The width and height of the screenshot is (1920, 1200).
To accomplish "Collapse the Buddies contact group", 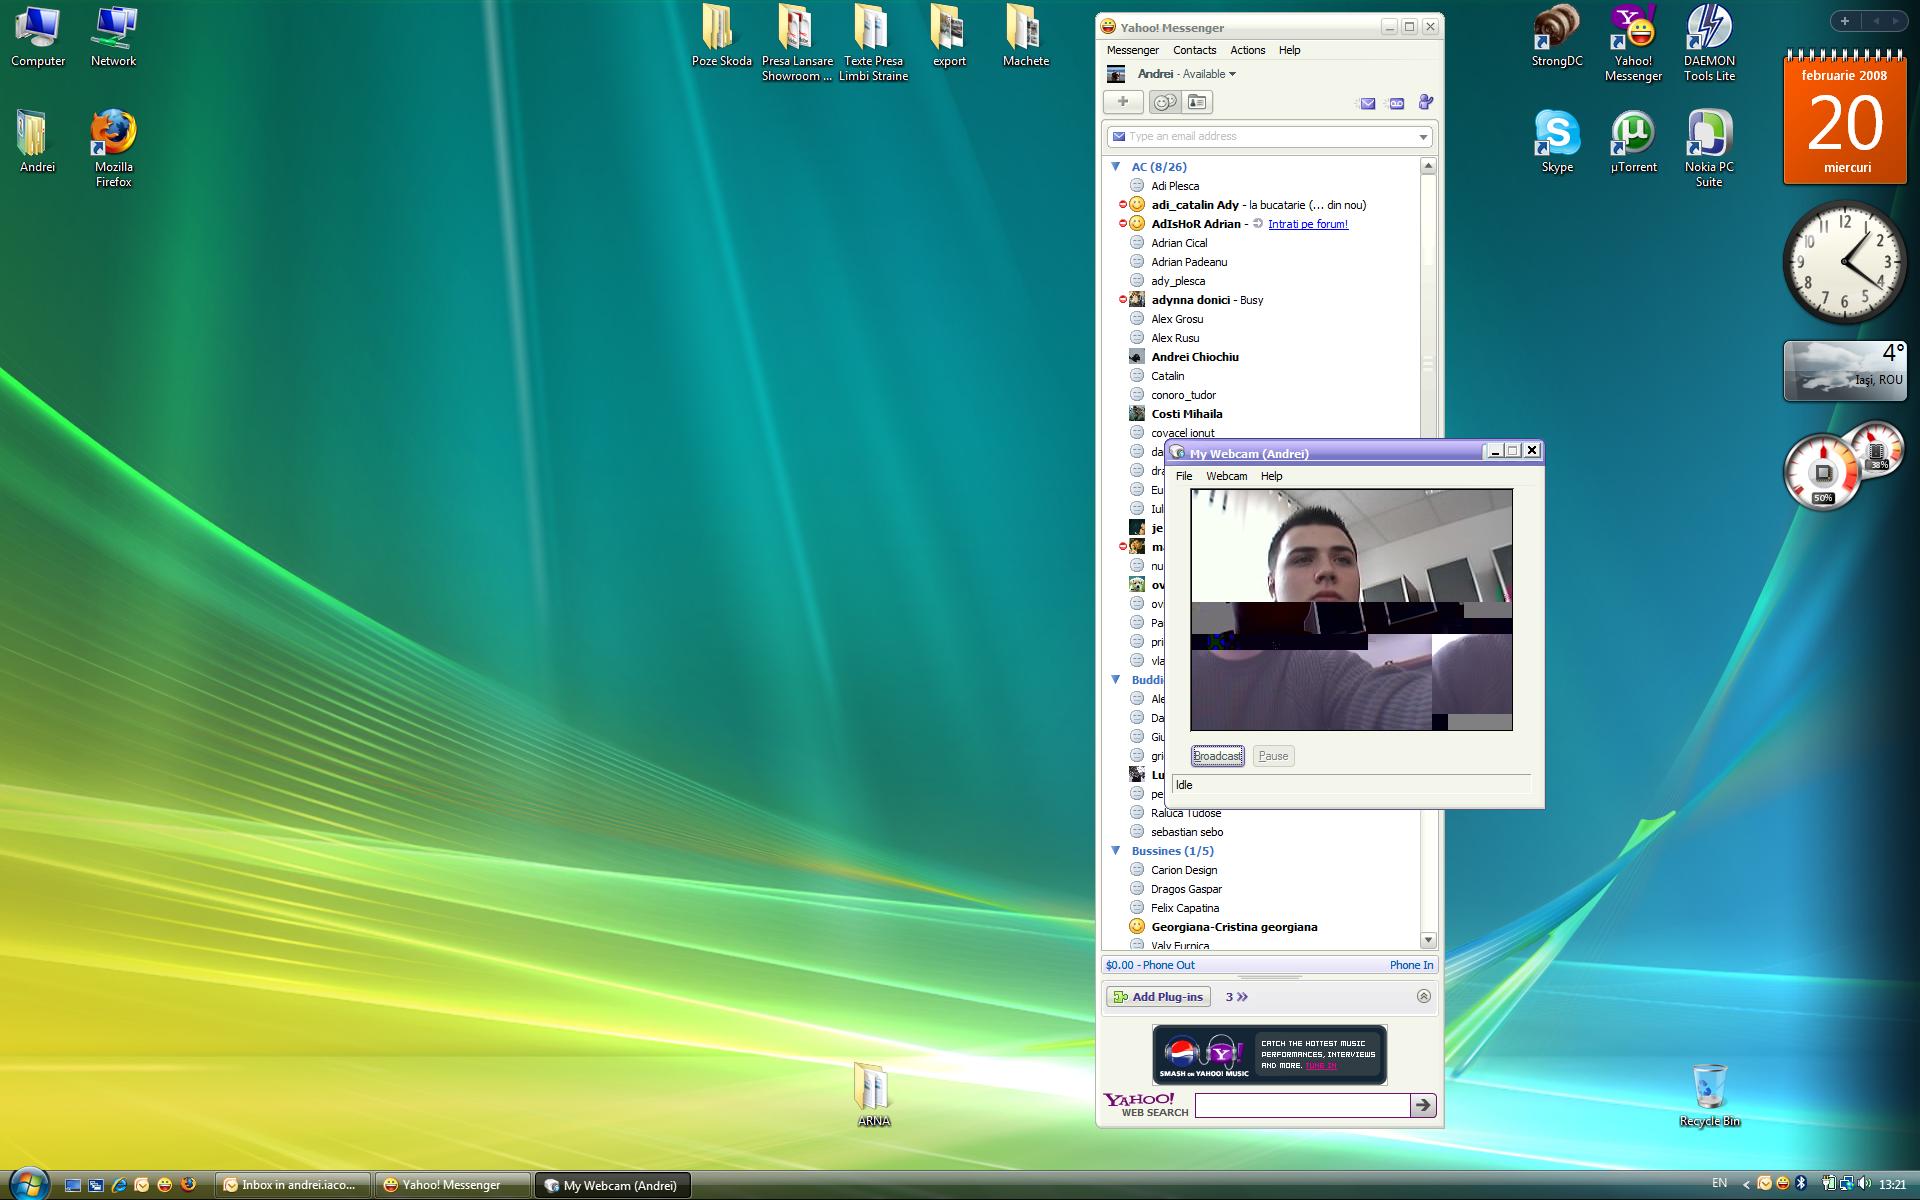I will 1116,680.
